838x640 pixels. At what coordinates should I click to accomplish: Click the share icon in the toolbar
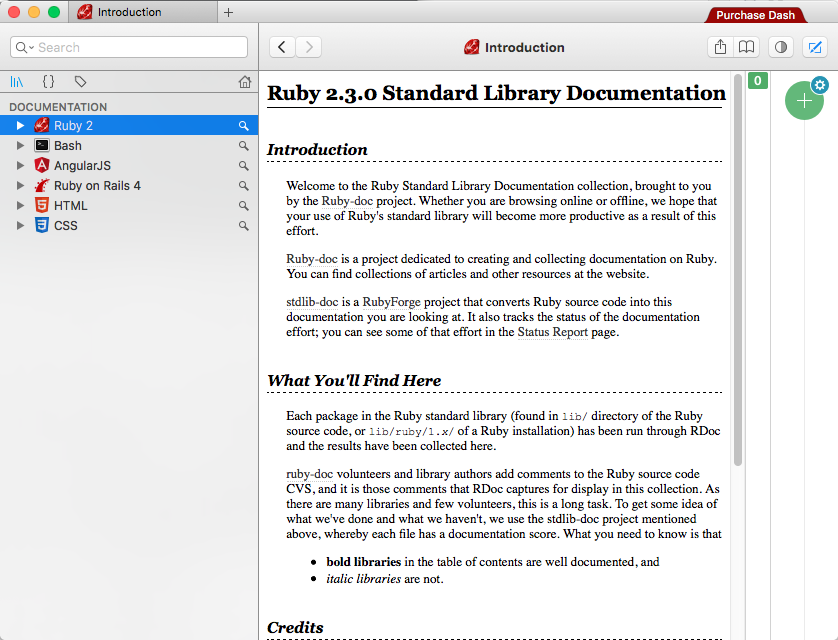point(719,47)
